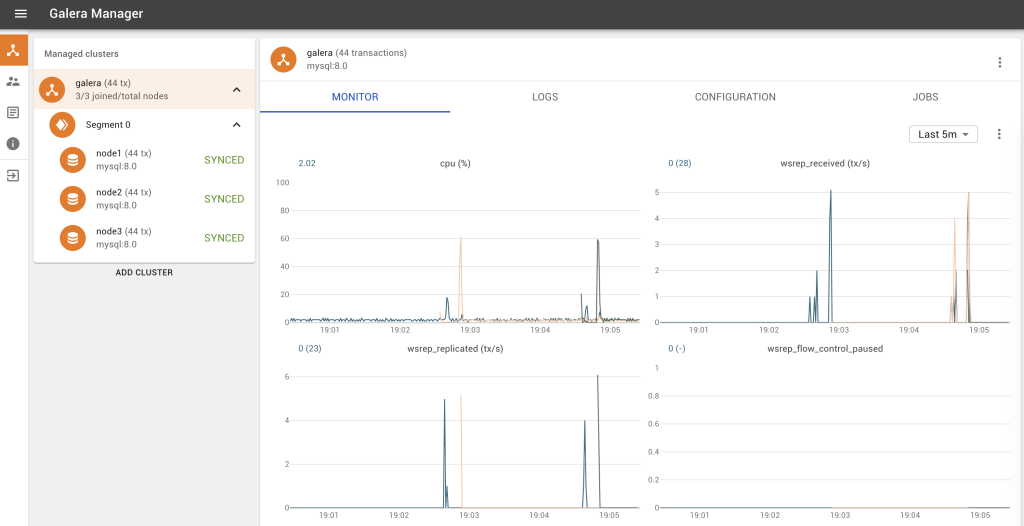Switch to the LOGS tab
The width and height of the screenshot is (1024, 526).
[x=545, y=97]
